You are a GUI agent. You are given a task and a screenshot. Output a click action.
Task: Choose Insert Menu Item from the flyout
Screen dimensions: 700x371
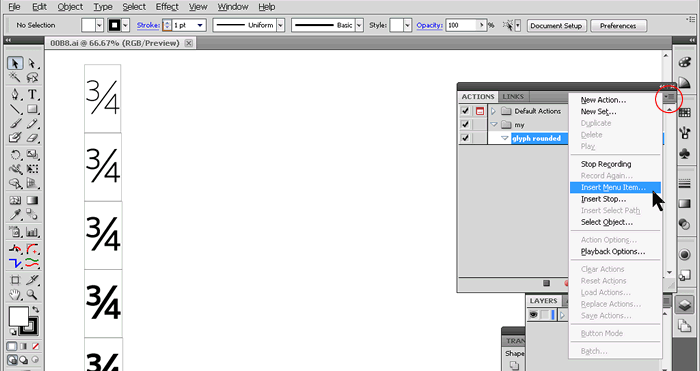[615, 188]
